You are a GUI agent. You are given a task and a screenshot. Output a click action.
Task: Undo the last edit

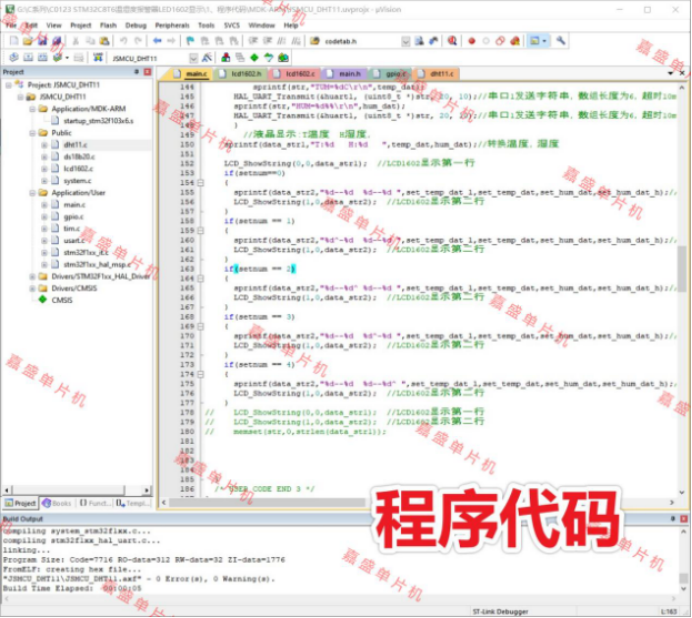pyautogui.click(x=124, y=41)
